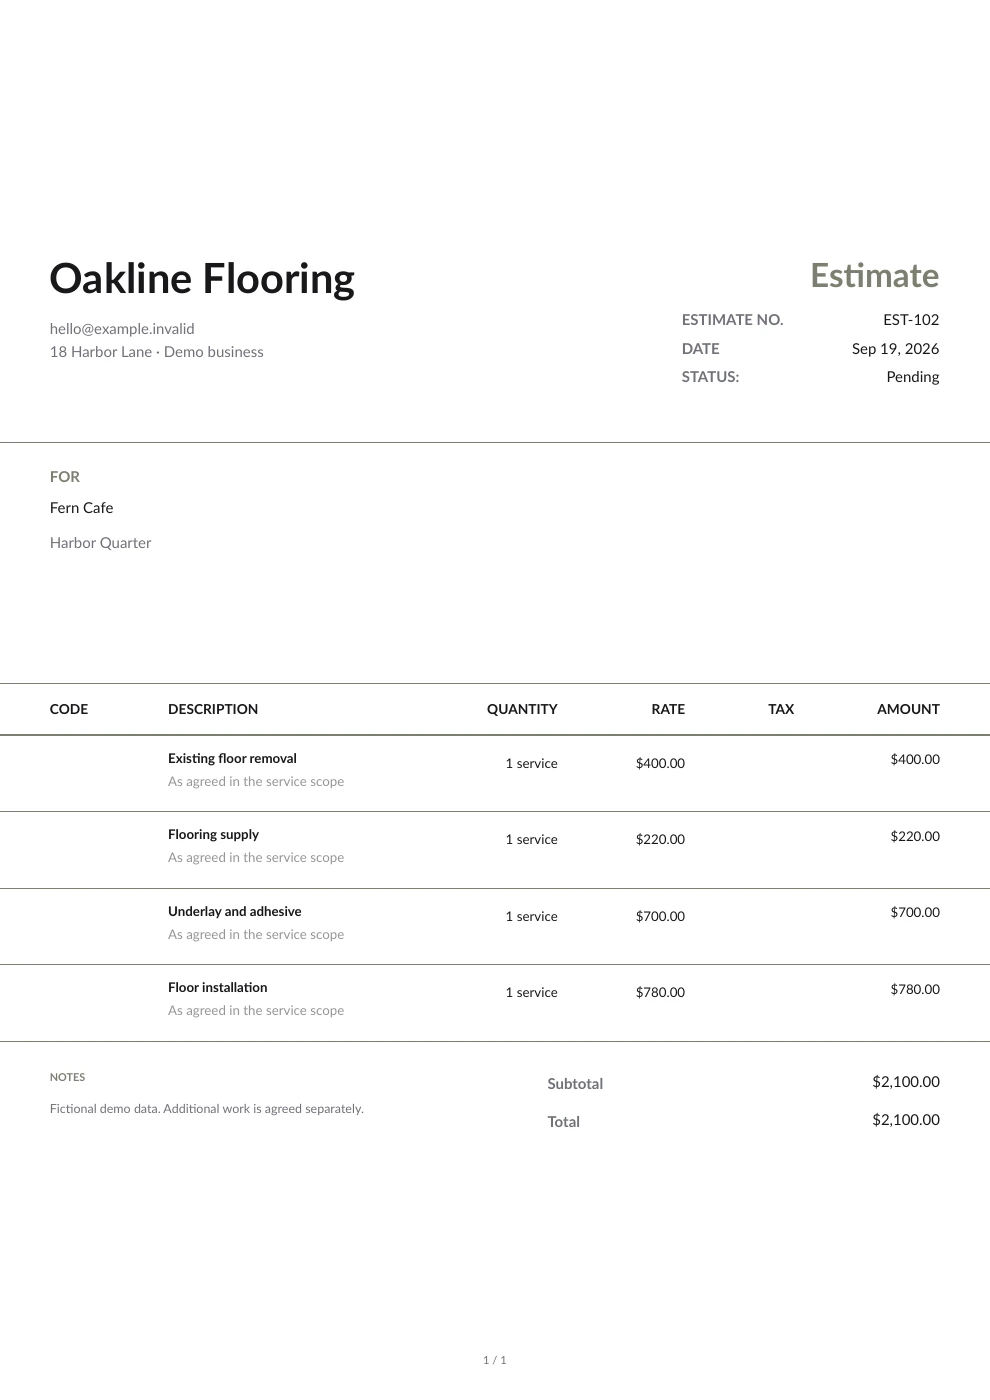Click the $400.00 rate value
The width and height of the screenshot is (990, 1400).
click(660, 763)
